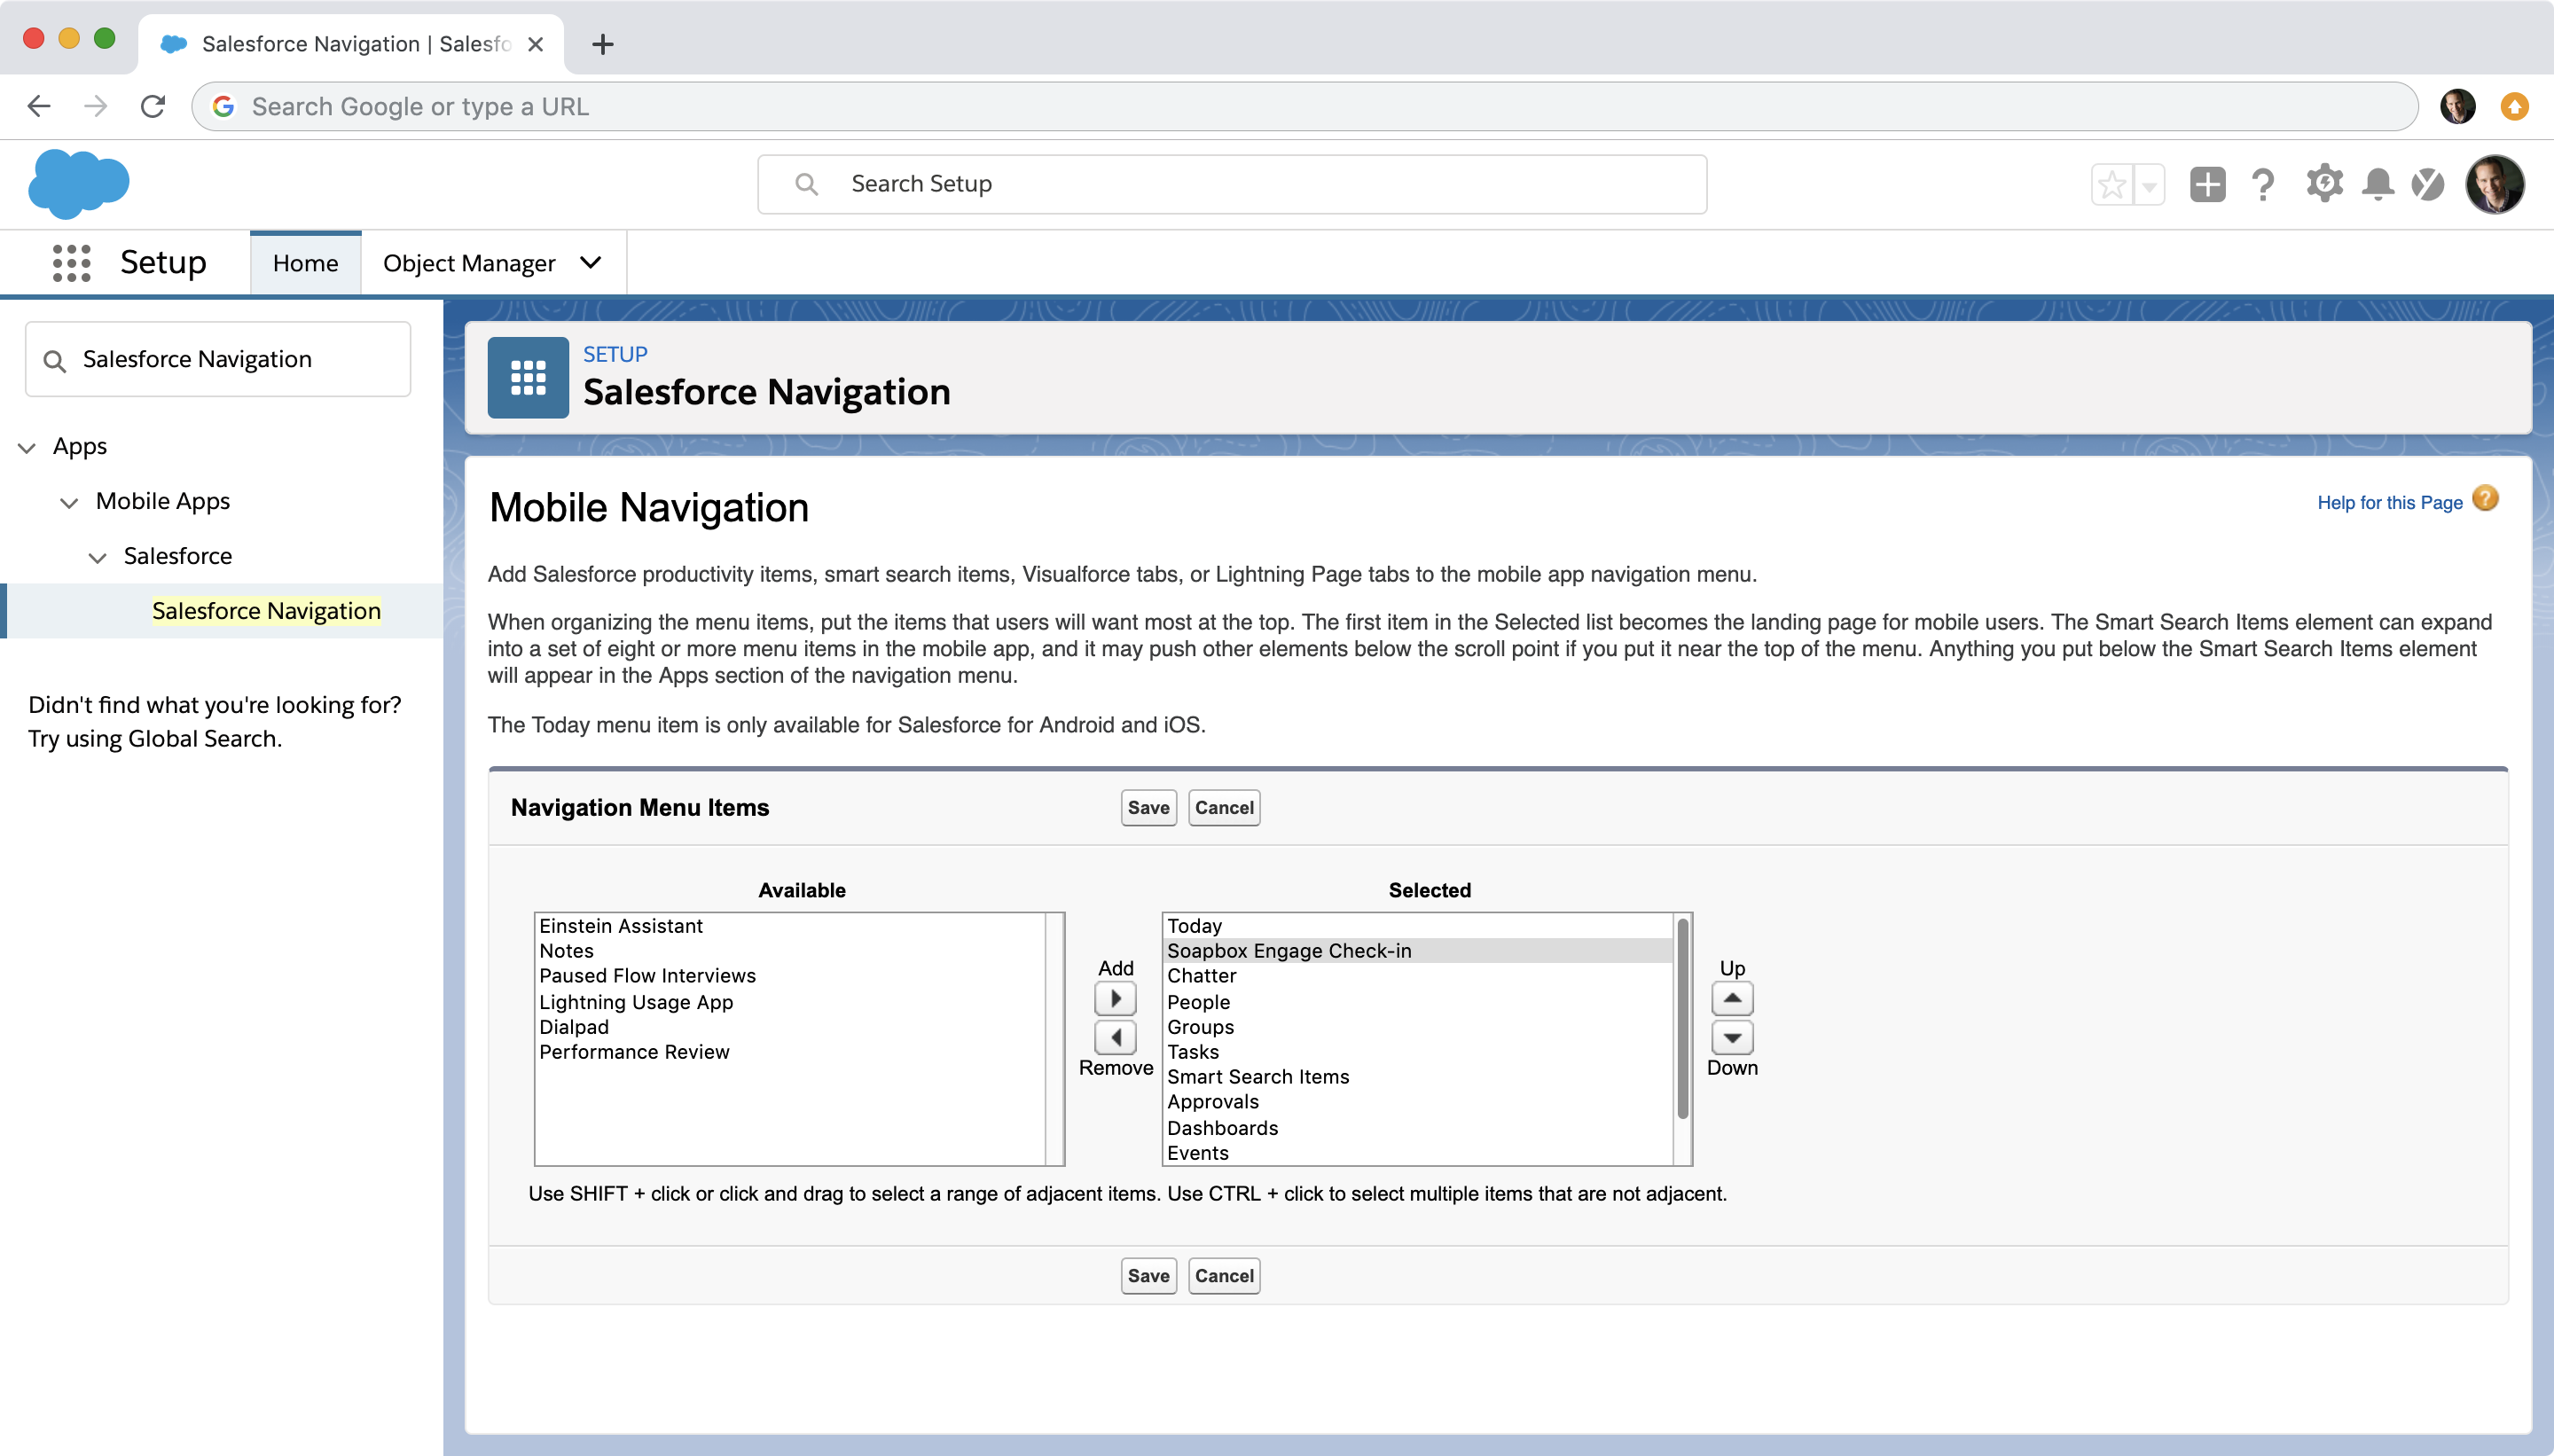Click the Chrome profile avatar

(x=2458, y=106)
